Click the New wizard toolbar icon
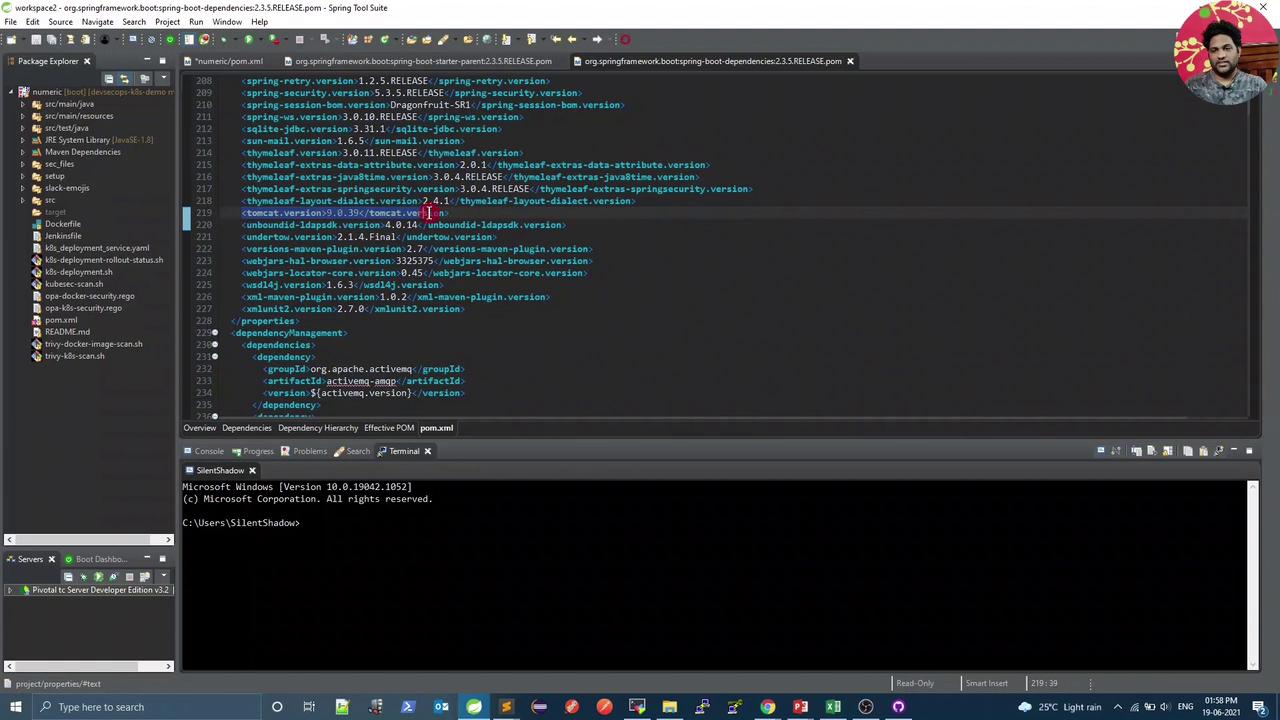1280x720 pixels. coord(11,40)
